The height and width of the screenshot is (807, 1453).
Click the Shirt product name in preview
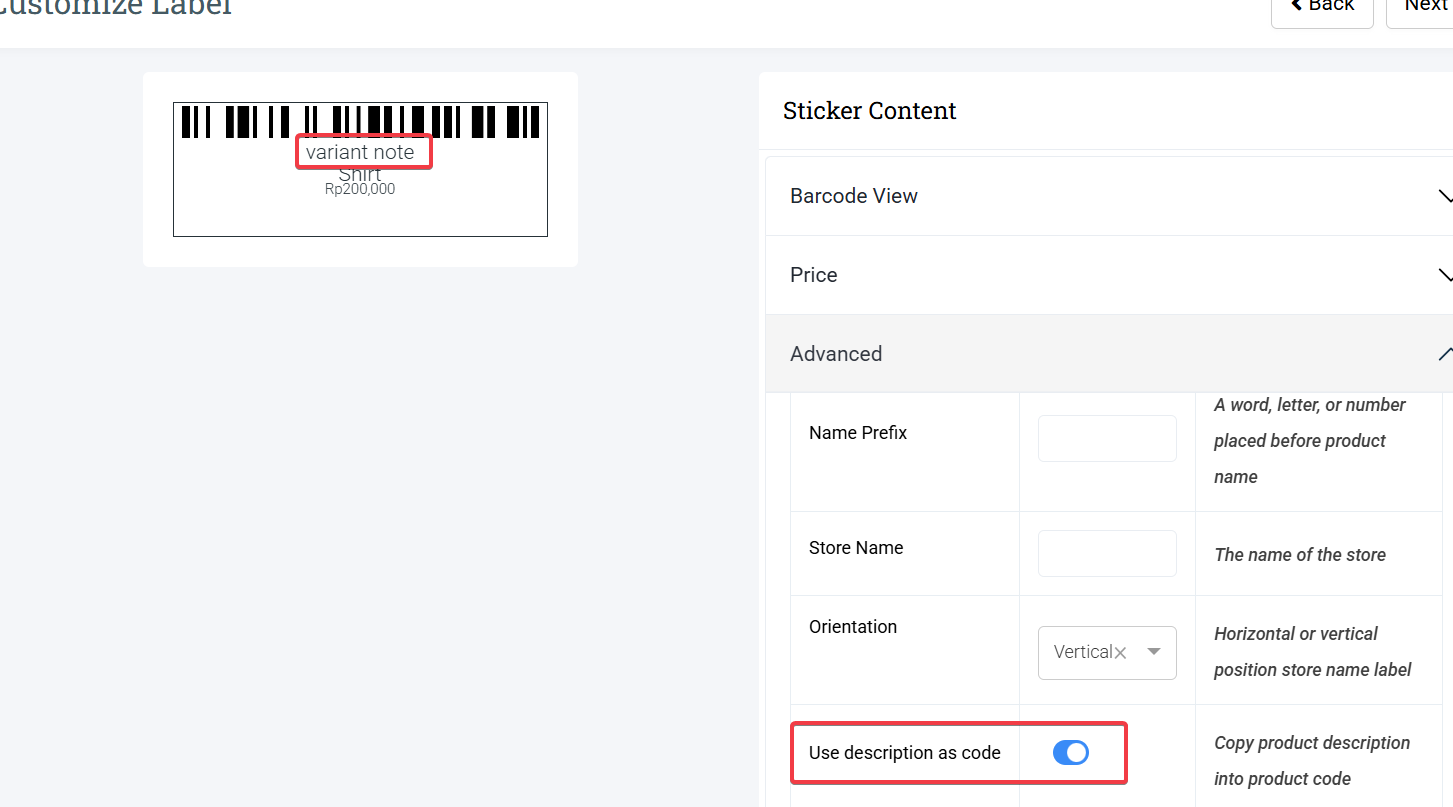(x=360, y=174)
